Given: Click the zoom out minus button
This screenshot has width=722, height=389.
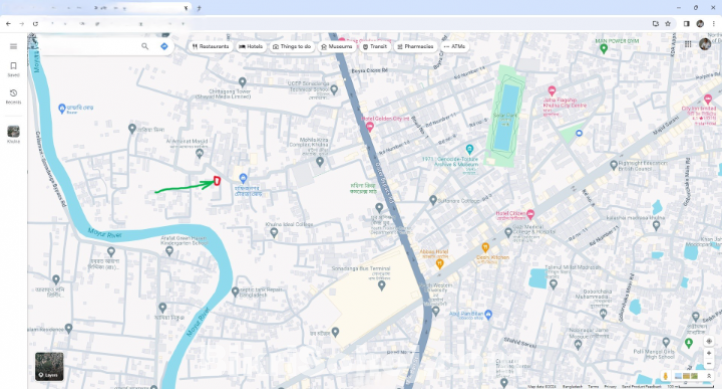Looking at the screenshot, I should coord(709,364).
